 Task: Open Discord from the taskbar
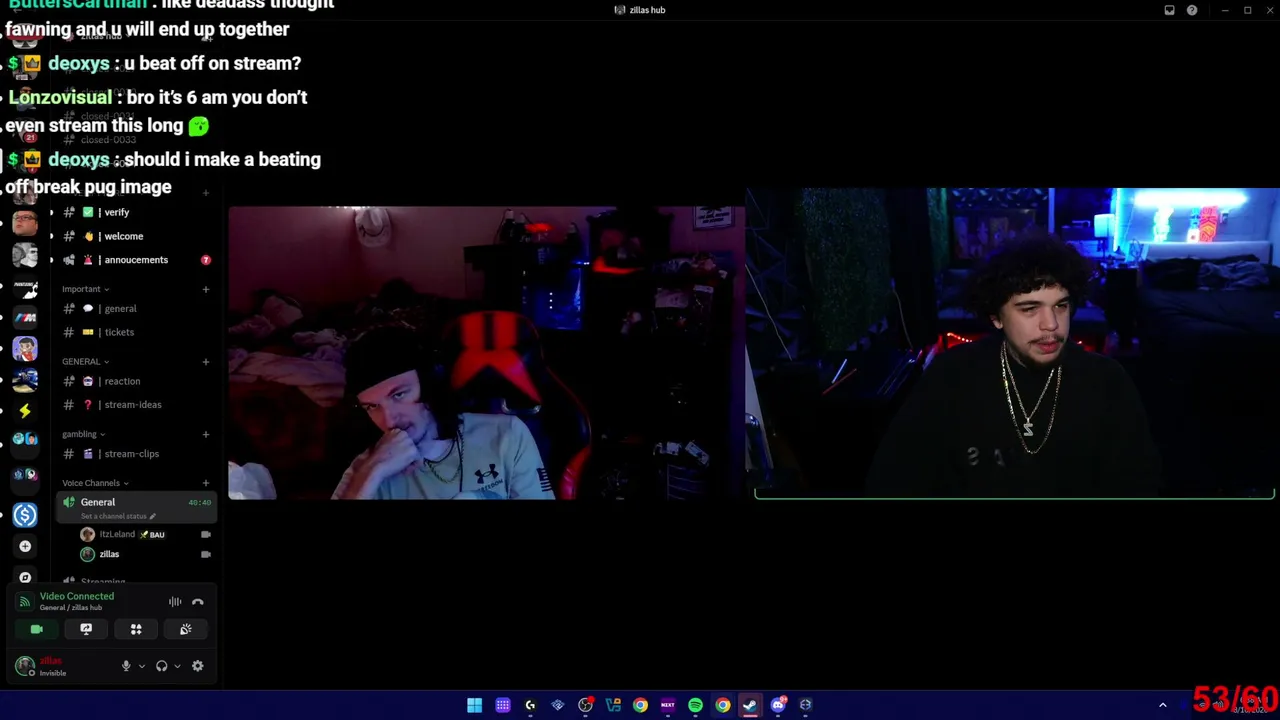tap(778, 705)
